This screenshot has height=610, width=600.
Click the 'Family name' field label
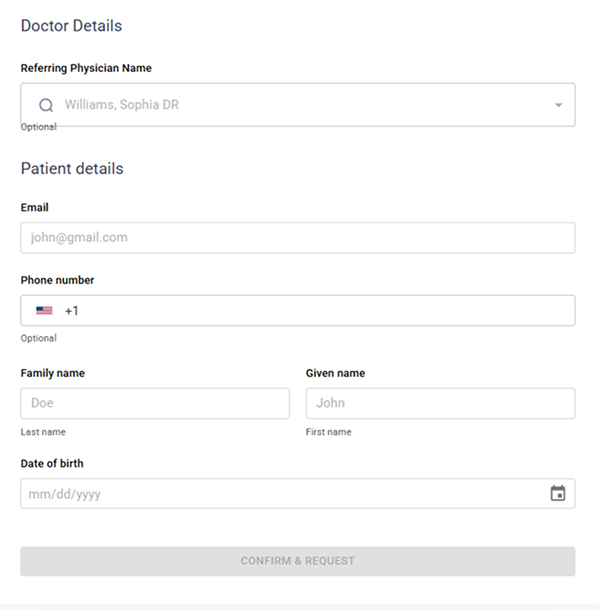coord(53,374)
